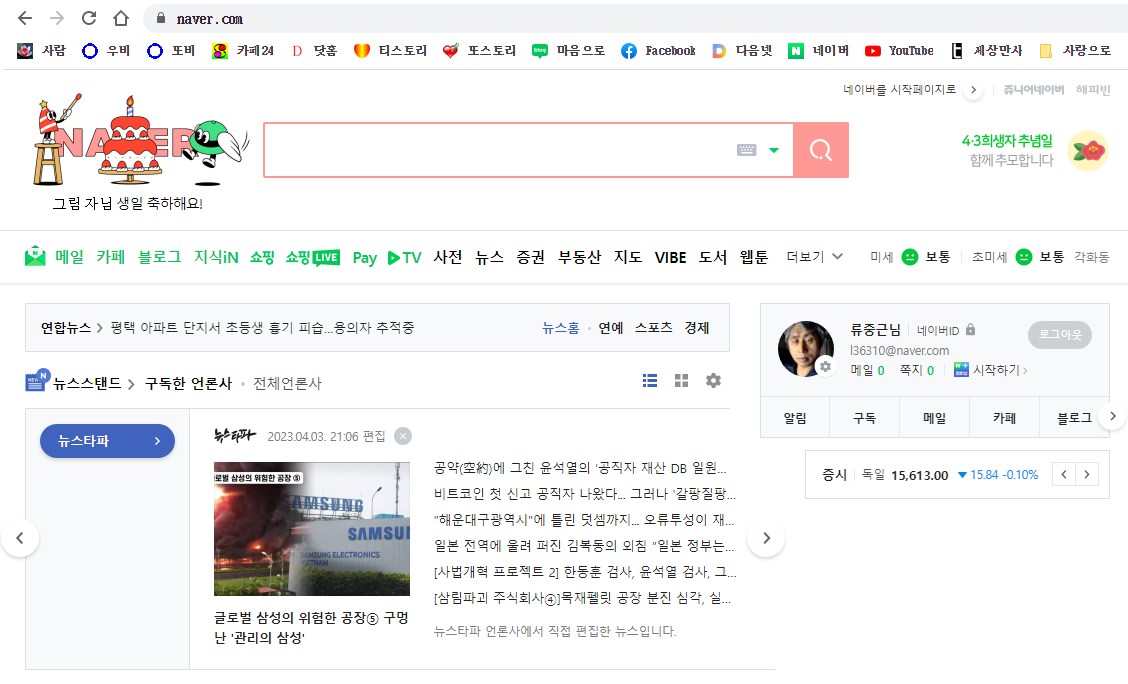
Task: Open 경제 news link
Action: 696,328
